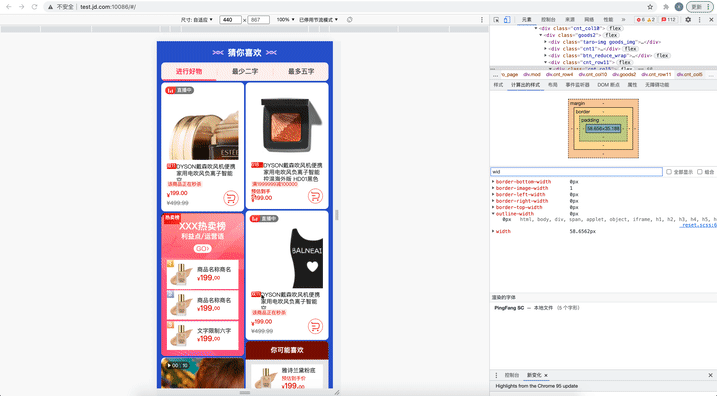Viewport: 717px width, 396px height.
Task: Expand the width computed property
Action: [493, 231]
